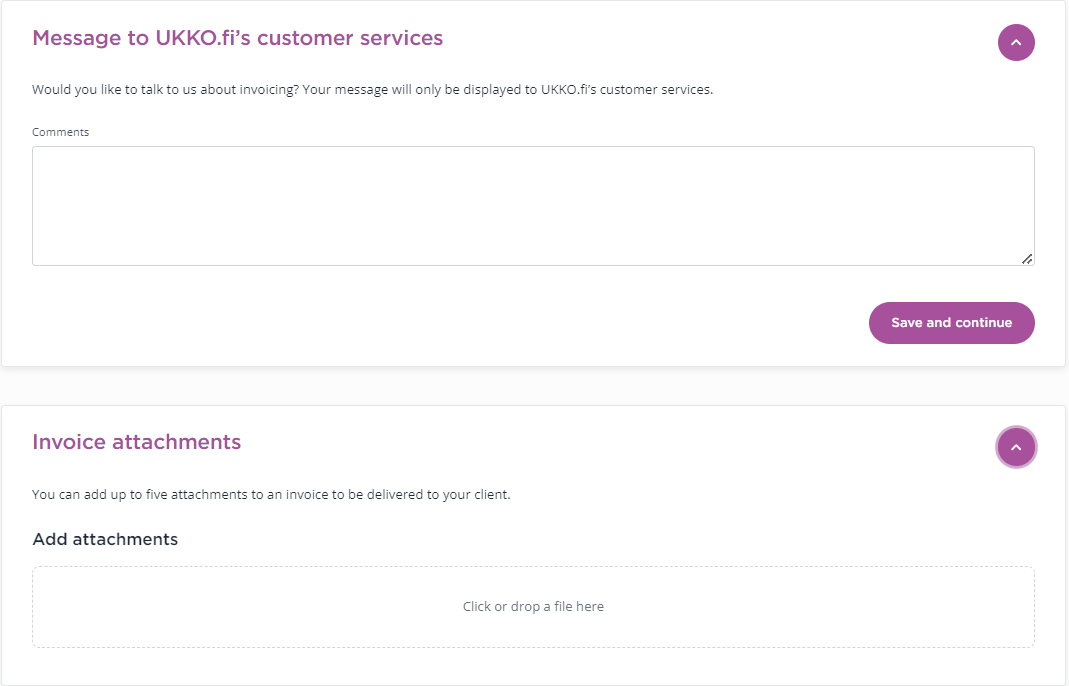Click the resize grip of the Comments box
Viewport: 1069px width, 686px height.
(1028, 259)
